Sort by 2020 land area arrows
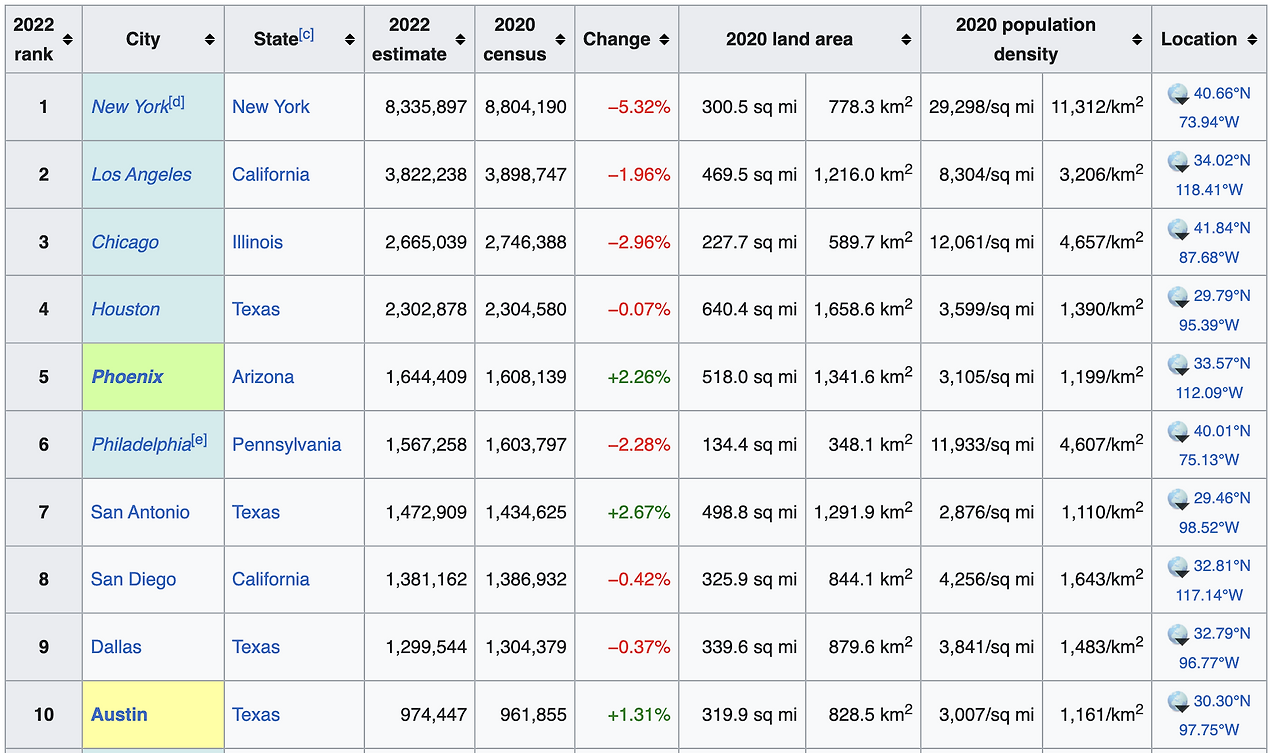This screenshot has height=753, width=1280. pyautogui.click(x=906, y=39)
